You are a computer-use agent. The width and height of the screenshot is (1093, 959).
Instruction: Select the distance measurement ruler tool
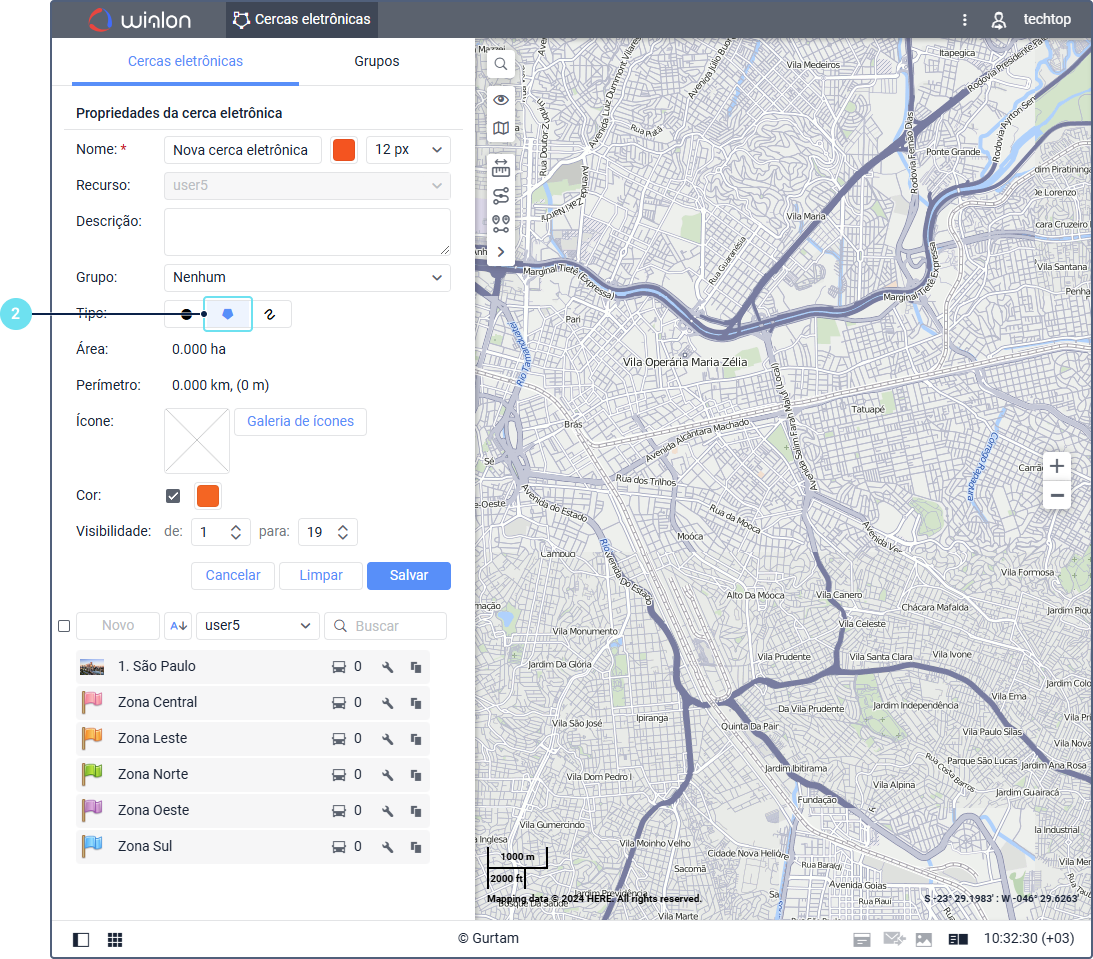(x=500, y=168)
